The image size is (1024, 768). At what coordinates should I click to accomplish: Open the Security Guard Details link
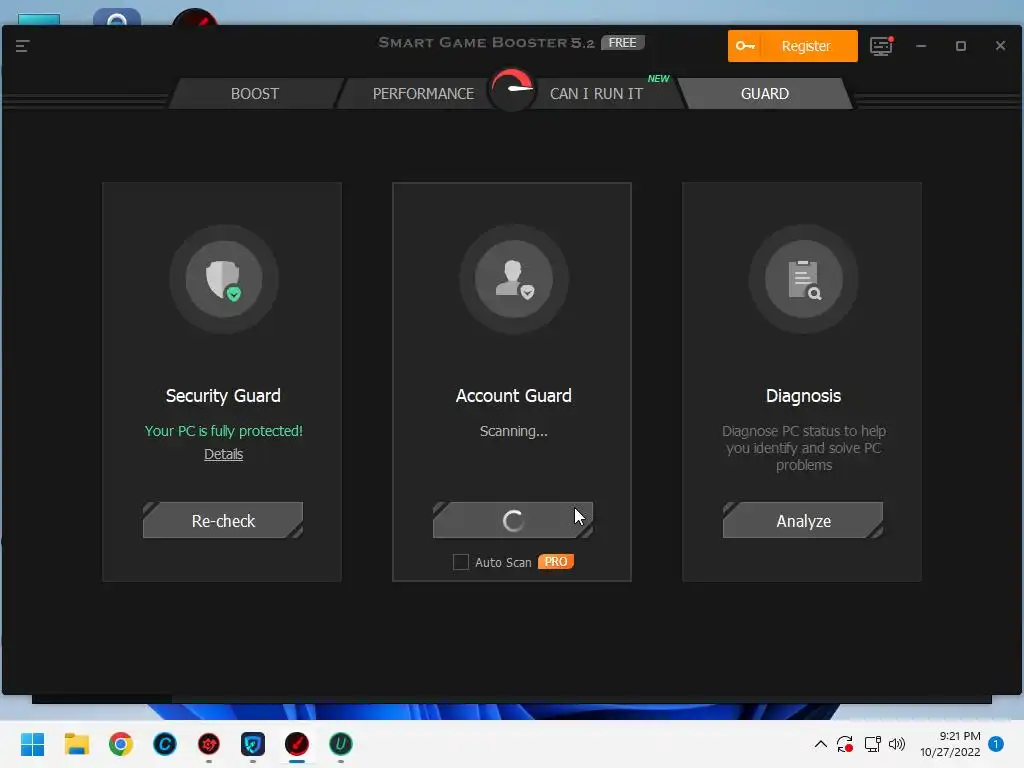[223, 454]
